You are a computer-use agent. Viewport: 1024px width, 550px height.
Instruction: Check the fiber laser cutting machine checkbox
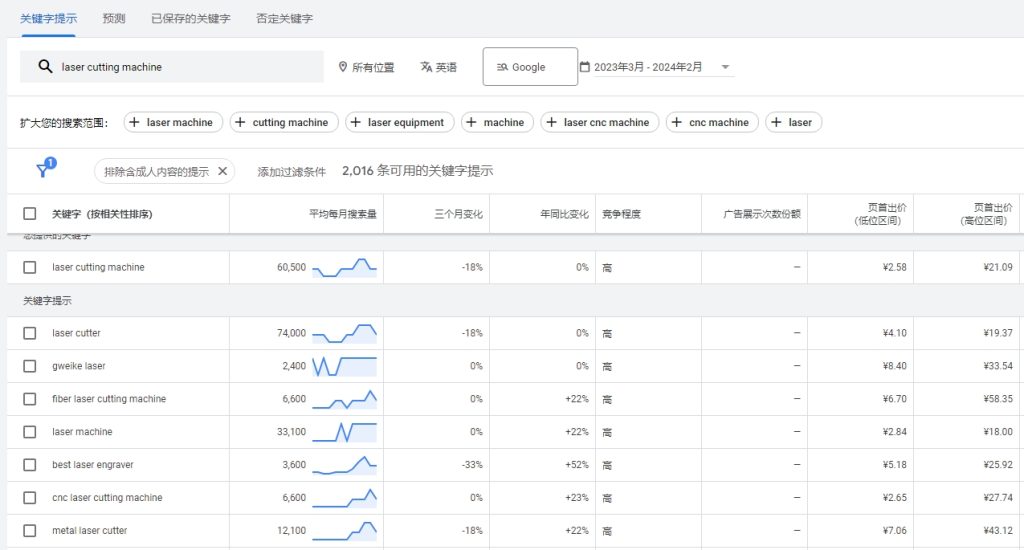pos(29,399)
